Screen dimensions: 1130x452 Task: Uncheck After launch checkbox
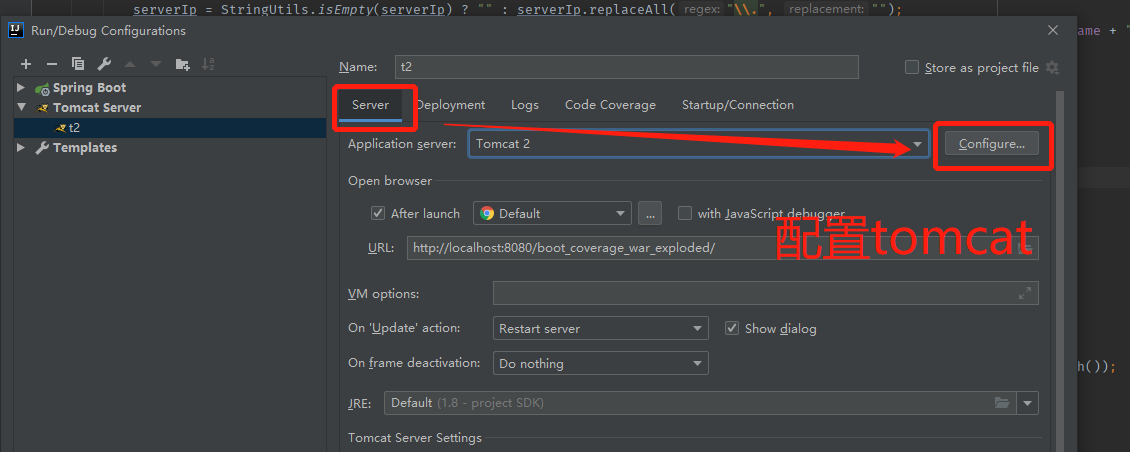(378, 213)
